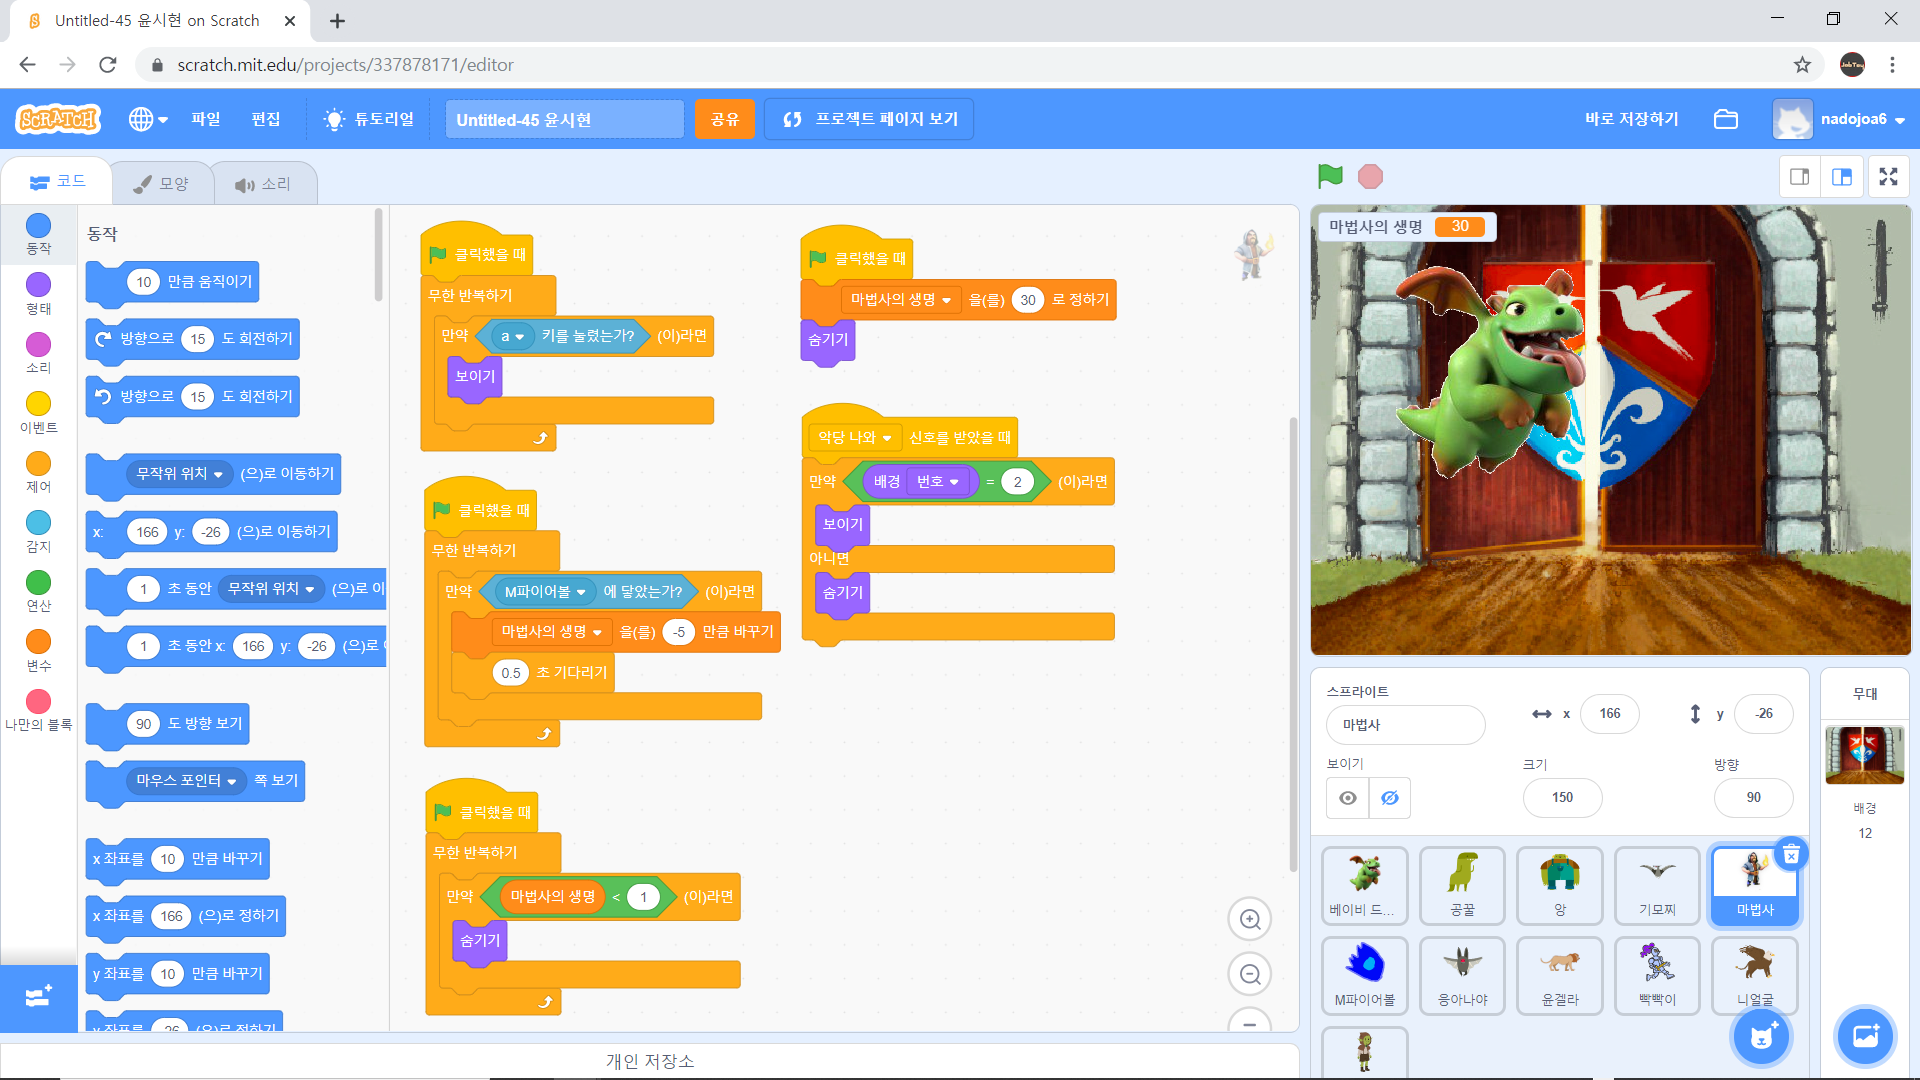The width and height of the screenshot is (1920, 1080).
Task: Open the 번호 backdrop dropdown
Action: pos(938,482)
